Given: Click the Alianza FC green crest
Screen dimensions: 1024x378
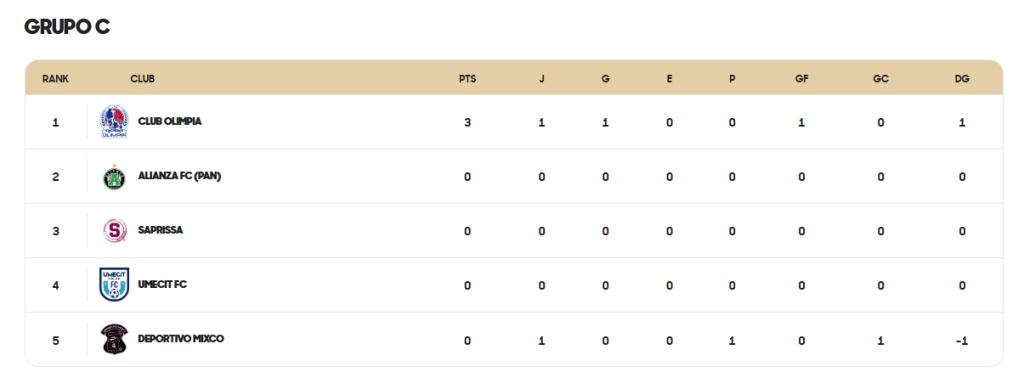Looking at the screenshot, I should [x=114, y=177].
